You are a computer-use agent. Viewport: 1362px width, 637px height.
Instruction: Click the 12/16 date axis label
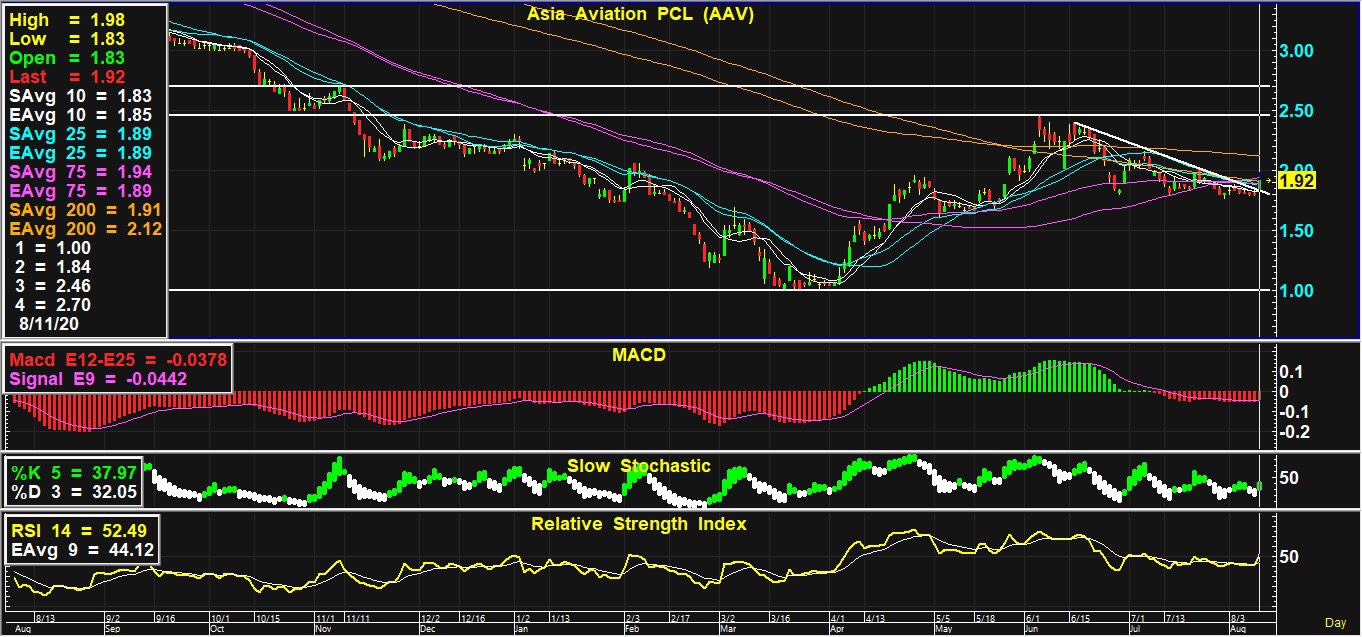click(x=472, y=620)
